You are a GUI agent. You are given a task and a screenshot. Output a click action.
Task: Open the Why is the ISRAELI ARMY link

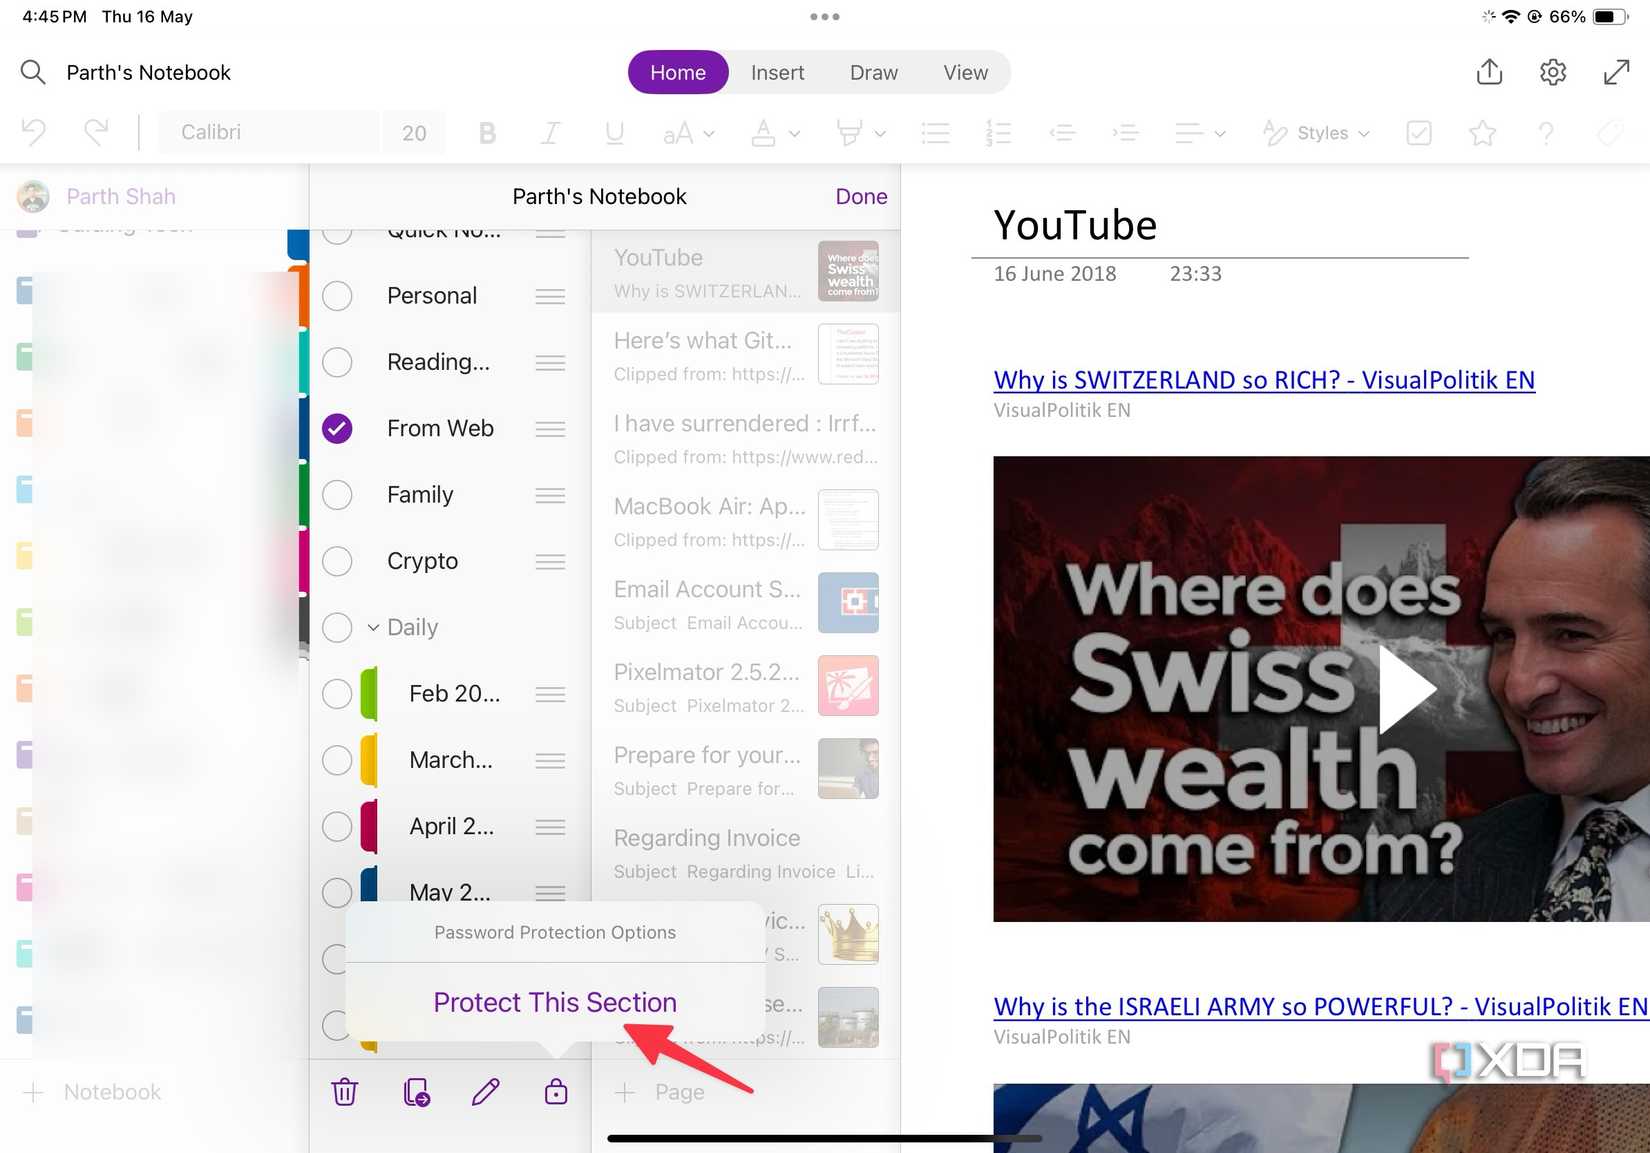click(x=1320, y=1006)
